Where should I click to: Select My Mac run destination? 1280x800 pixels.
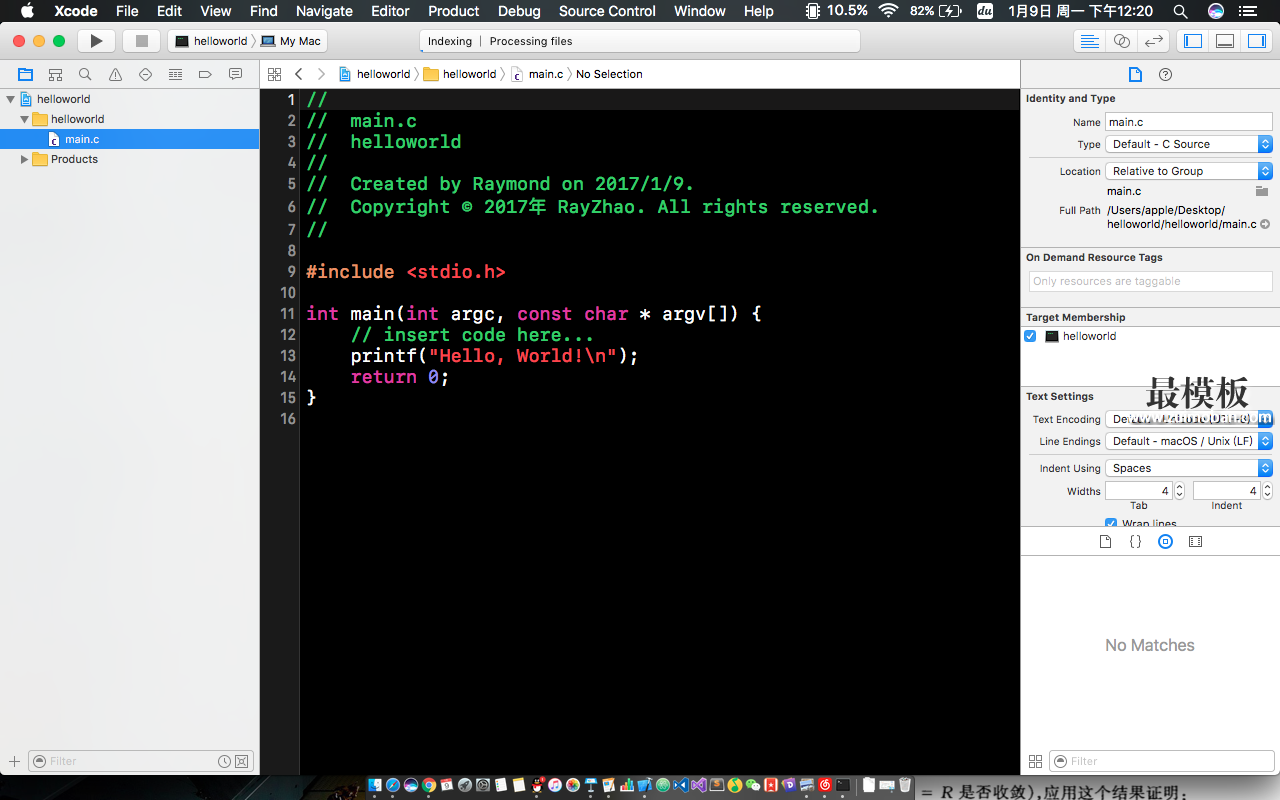(292, 41)
